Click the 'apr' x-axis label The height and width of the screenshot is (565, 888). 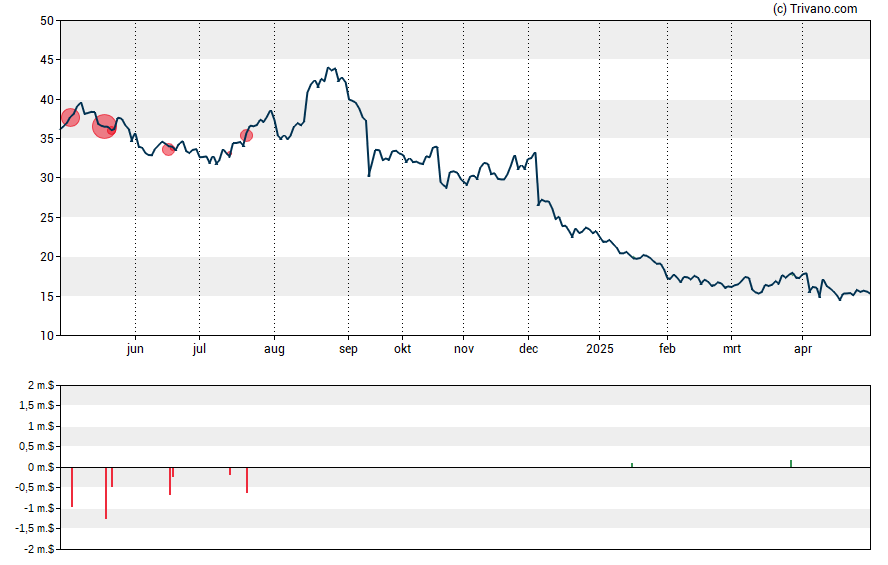803,349
